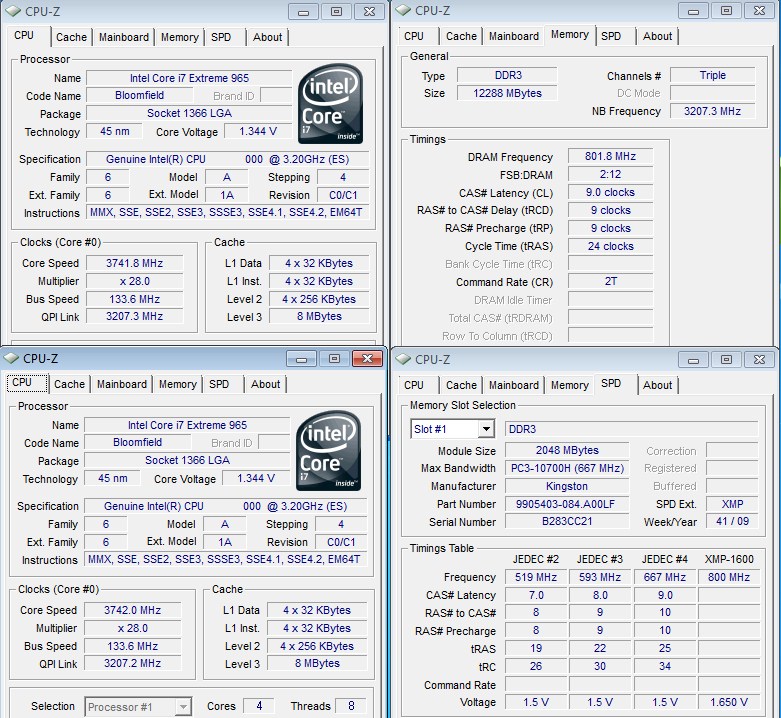The image size is (781, 718).
Task: Switch to Memory tab in the 3742.0 MHz window
Action: (x=177, y=384)
